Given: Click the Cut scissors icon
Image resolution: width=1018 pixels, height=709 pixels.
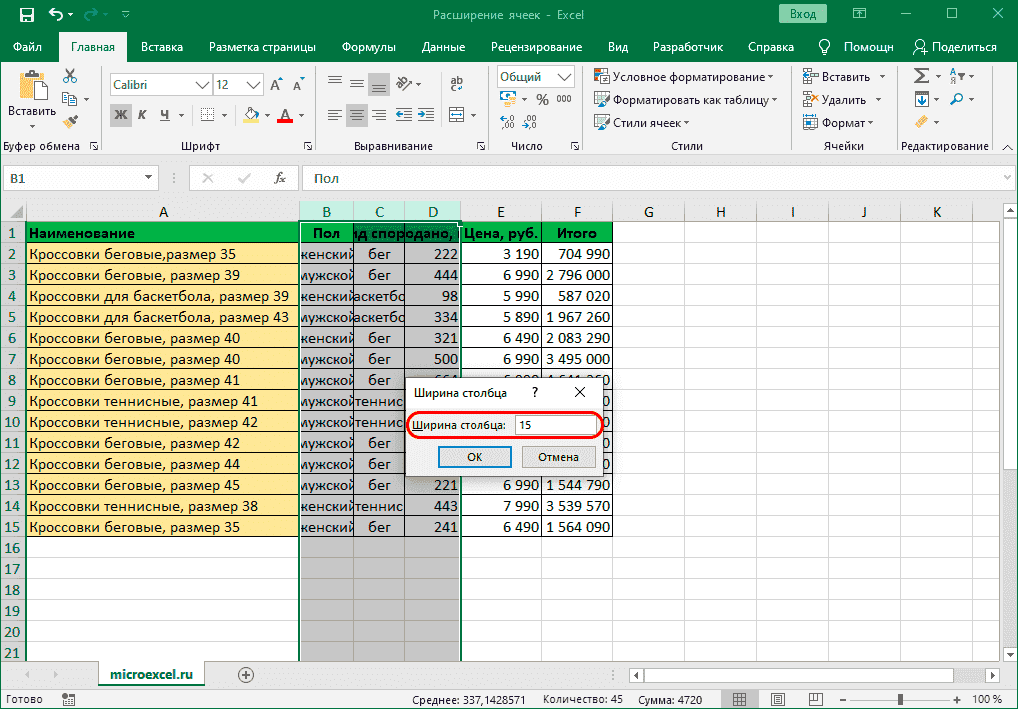Looking at the screenshot, I should tap(70, 77).
